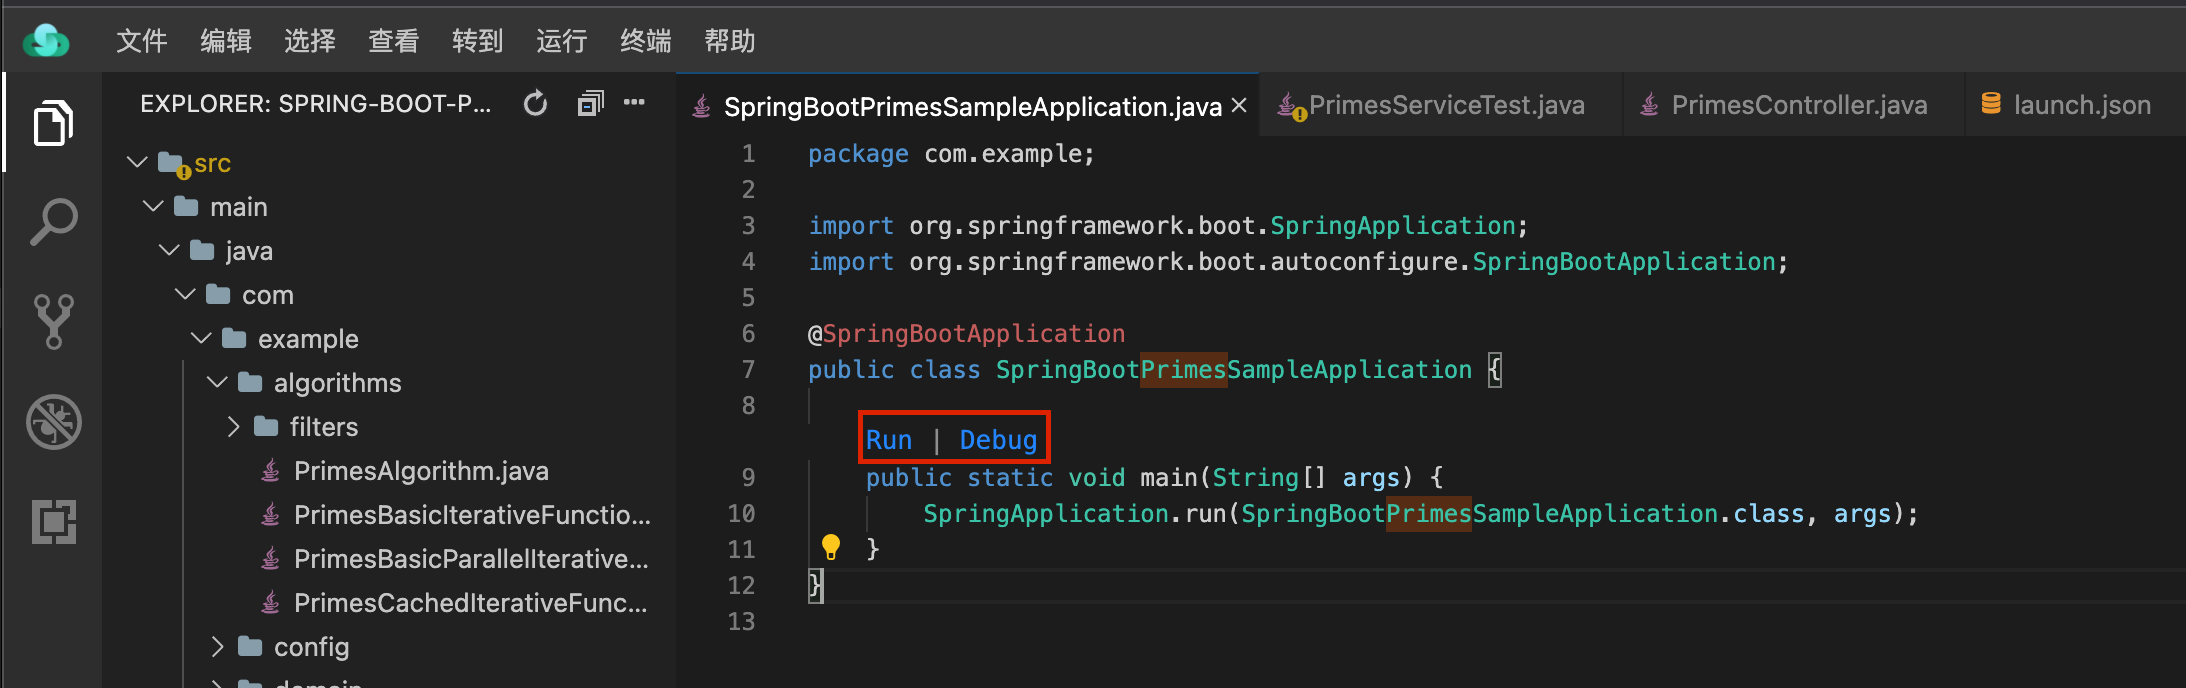Open the 运行 (Run) menu
Screen dimensions: 2186x688
[x=561, y=41]
